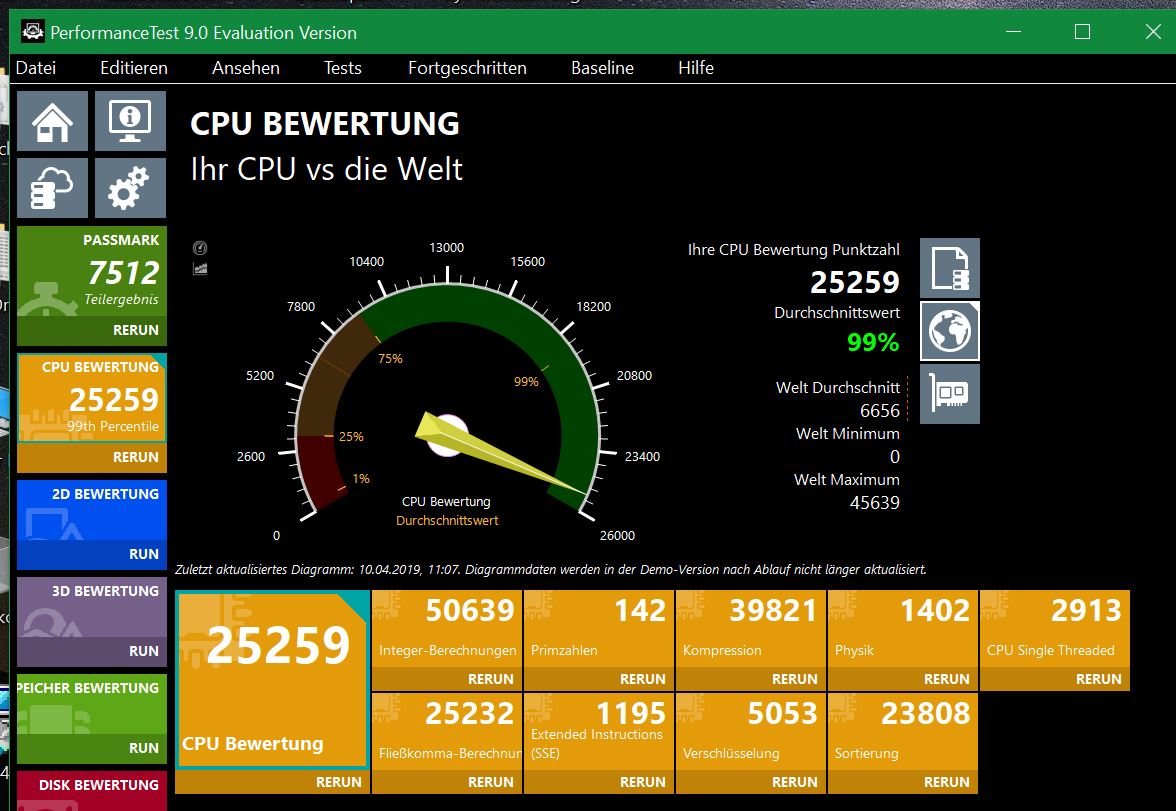Click the CPU Single Threaded 2913 tile
Image resolution: width=1176 pixels, height=811 pixels.
point(1054,629)
